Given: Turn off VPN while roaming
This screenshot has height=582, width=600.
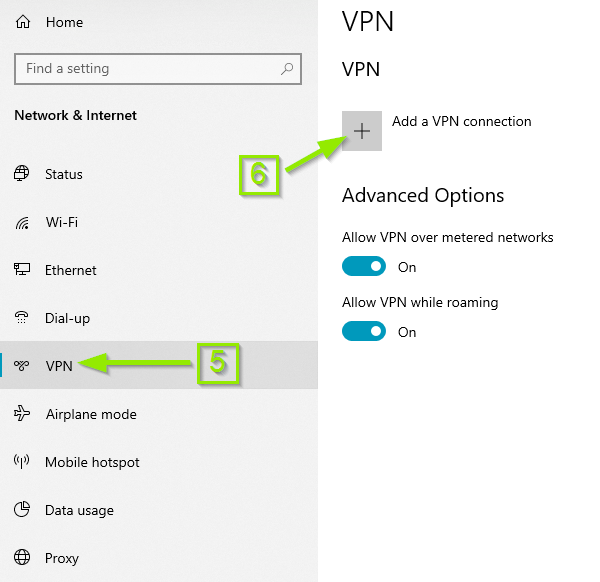Looking at the screenshot, I should pyautogui.click(x=364, y=331).
